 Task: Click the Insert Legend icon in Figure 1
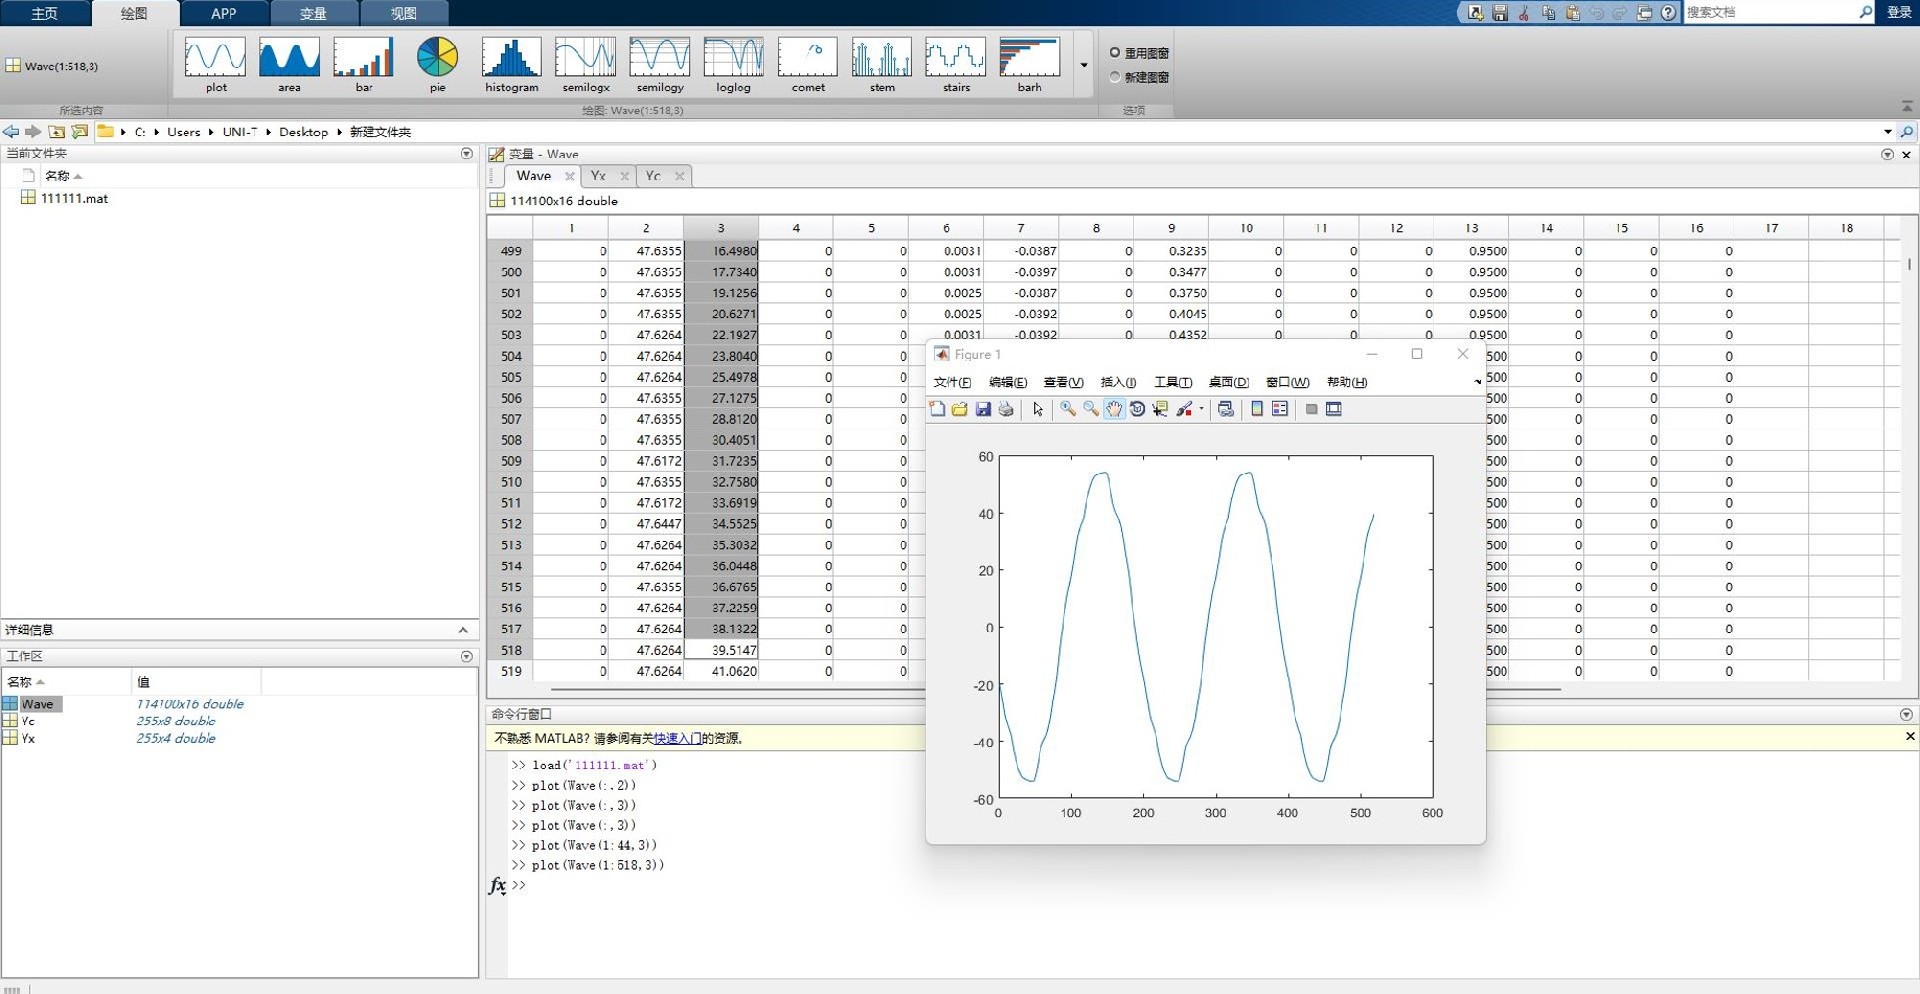[1280, 409]
